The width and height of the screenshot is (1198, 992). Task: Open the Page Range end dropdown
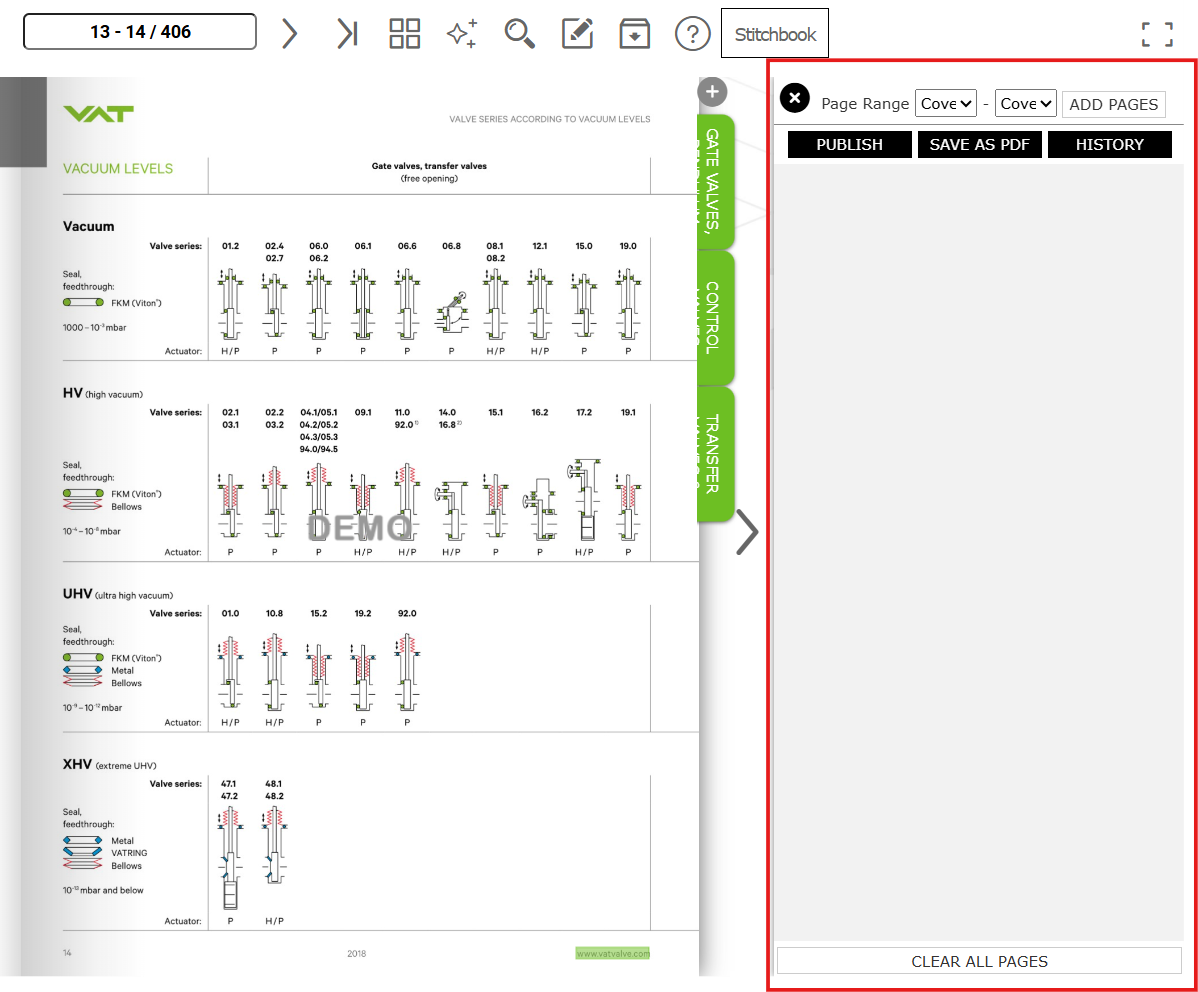1025,103
